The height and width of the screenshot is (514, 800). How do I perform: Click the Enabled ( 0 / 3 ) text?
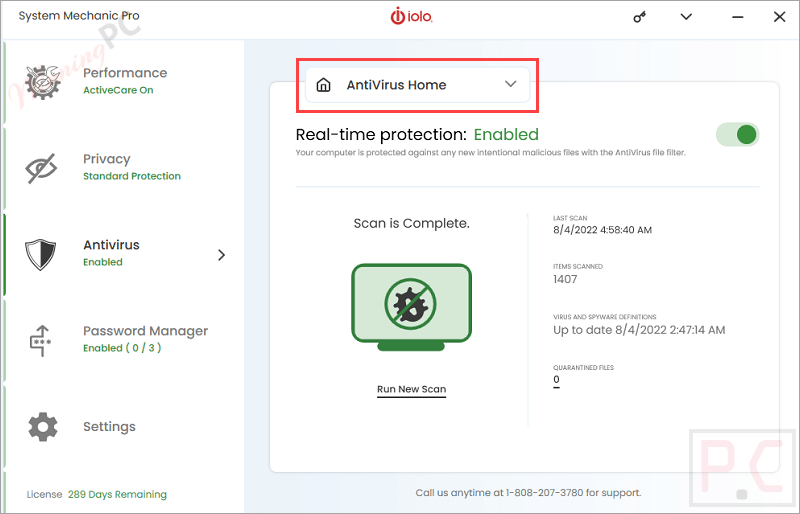pos(122,348)
